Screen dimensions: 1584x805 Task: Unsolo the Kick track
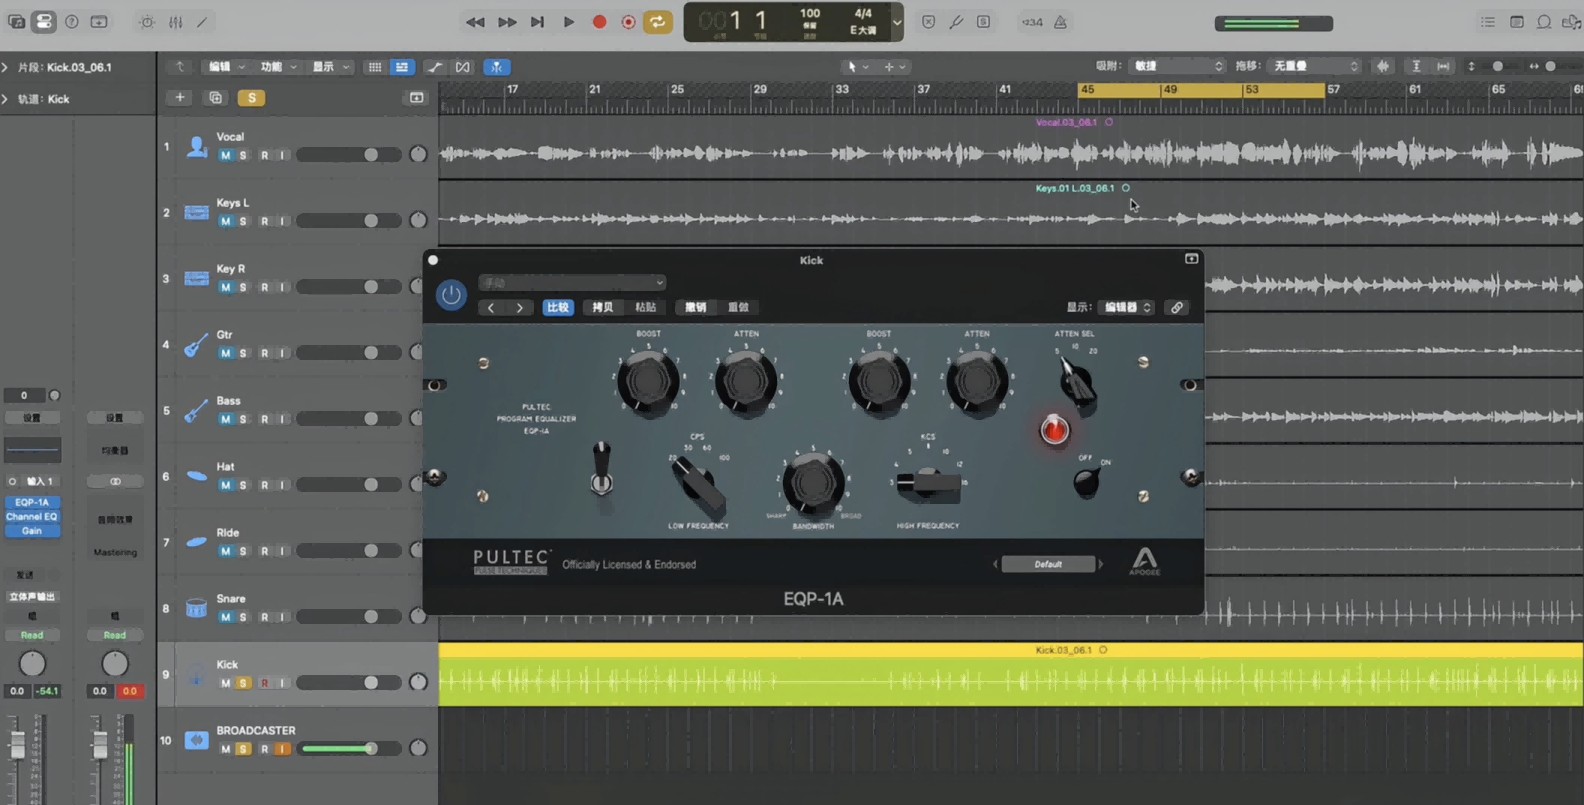[243, 683]
